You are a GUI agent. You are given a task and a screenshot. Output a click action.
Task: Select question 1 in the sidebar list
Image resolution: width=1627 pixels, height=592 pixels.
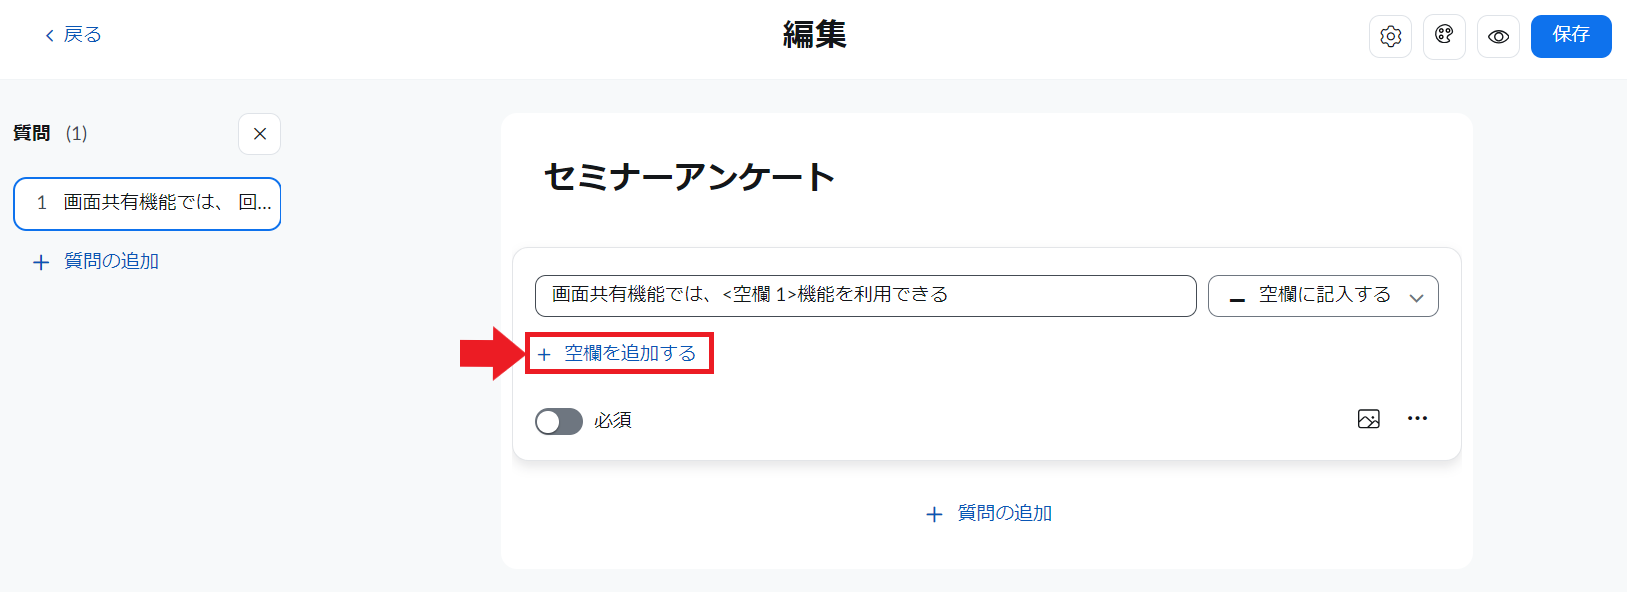tap(147, 203)
